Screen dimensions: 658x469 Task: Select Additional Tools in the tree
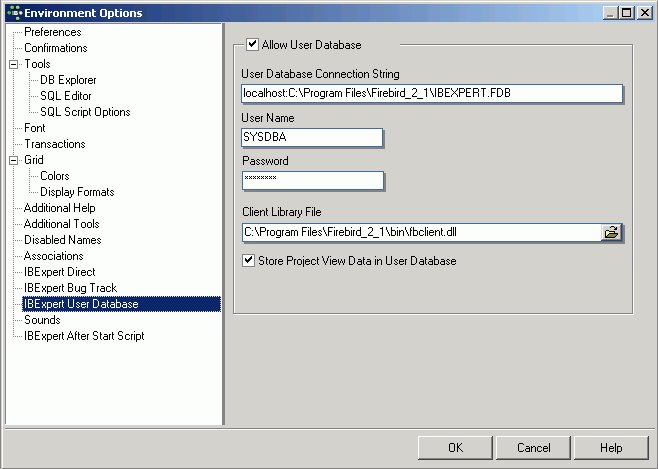[x=62, y=224]
